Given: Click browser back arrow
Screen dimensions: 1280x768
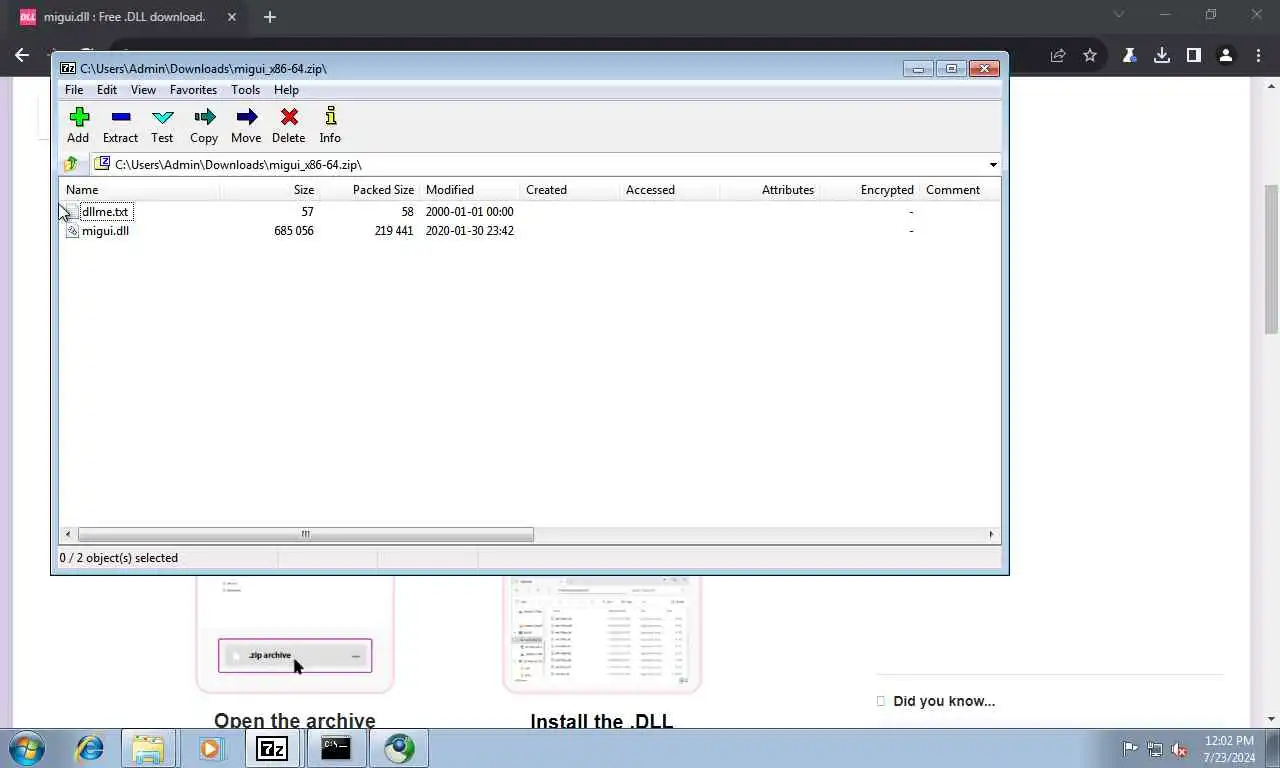Looking at the screenshot, I should pyautogui.click(x=22, y=56).
